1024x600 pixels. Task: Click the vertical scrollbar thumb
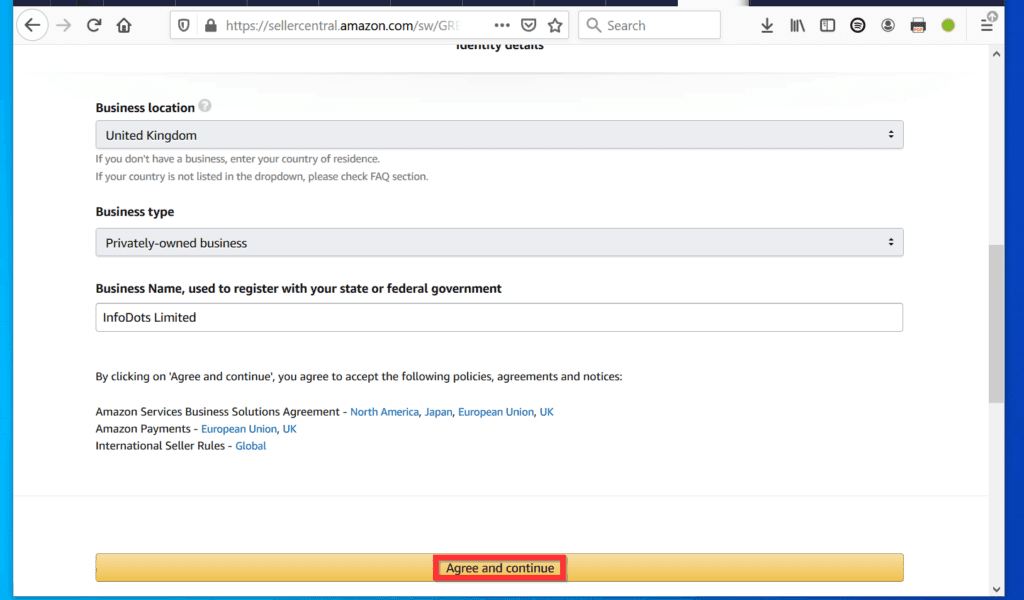click(x=996, y=324)
